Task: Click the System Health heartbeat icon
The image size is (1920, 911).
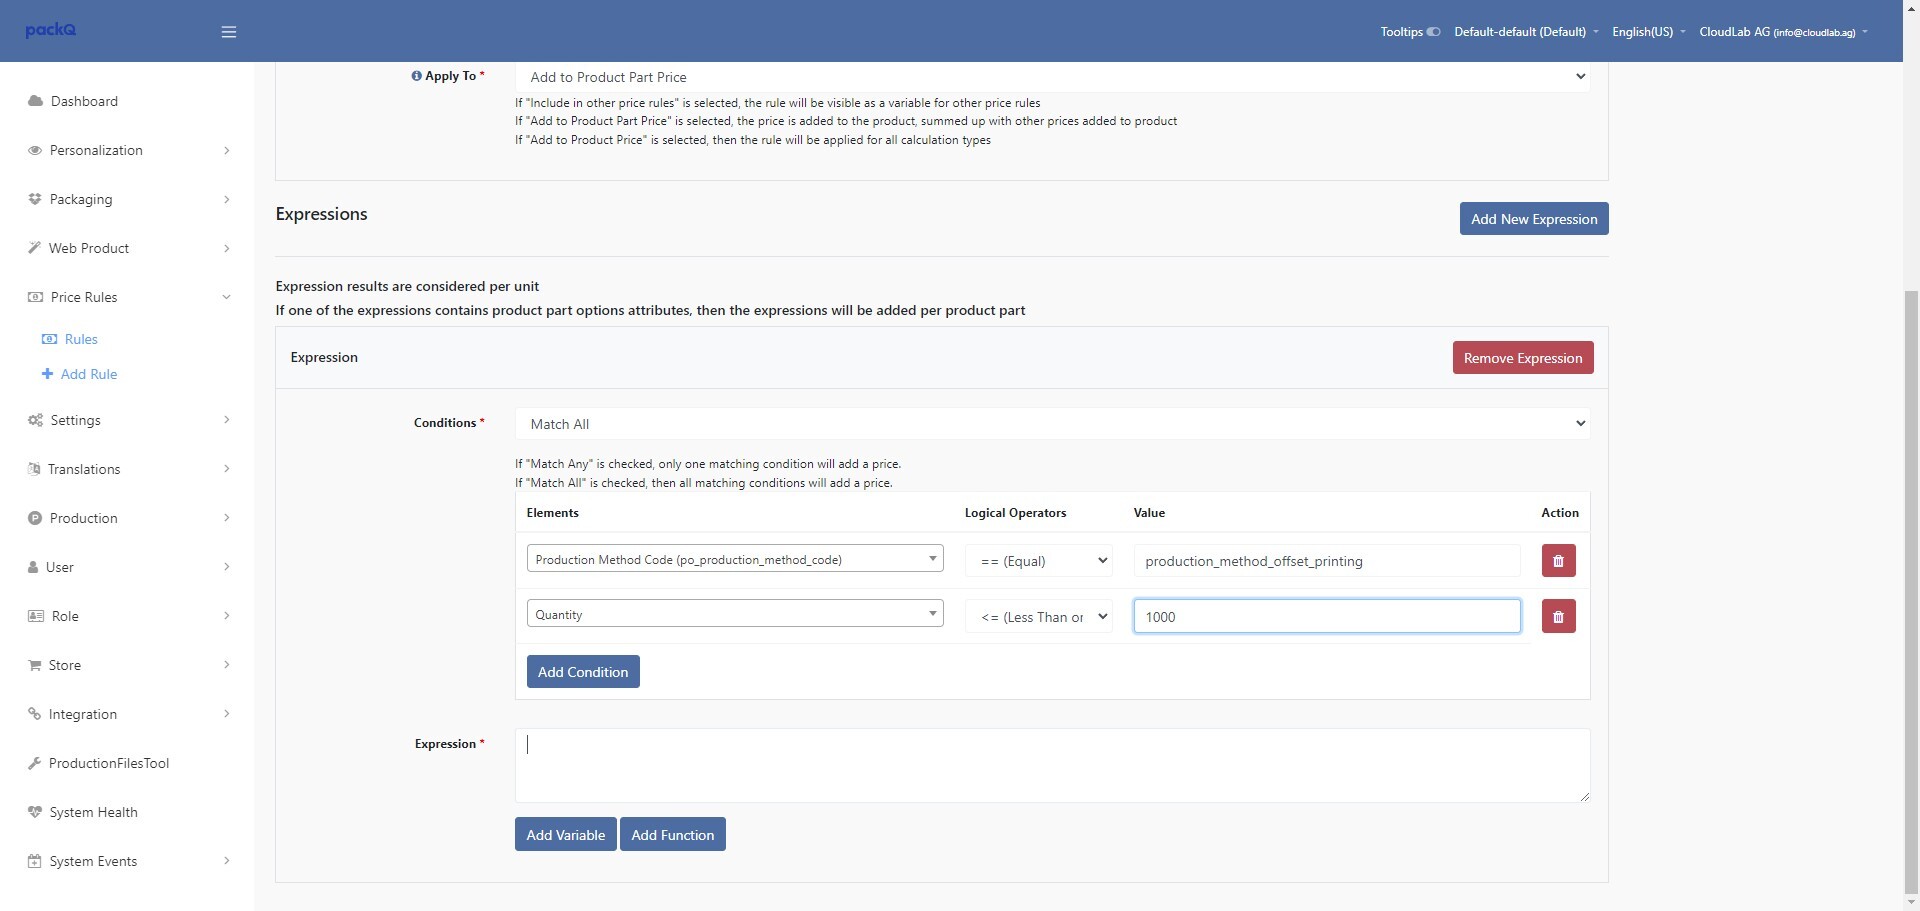Action: pos(35,812)
